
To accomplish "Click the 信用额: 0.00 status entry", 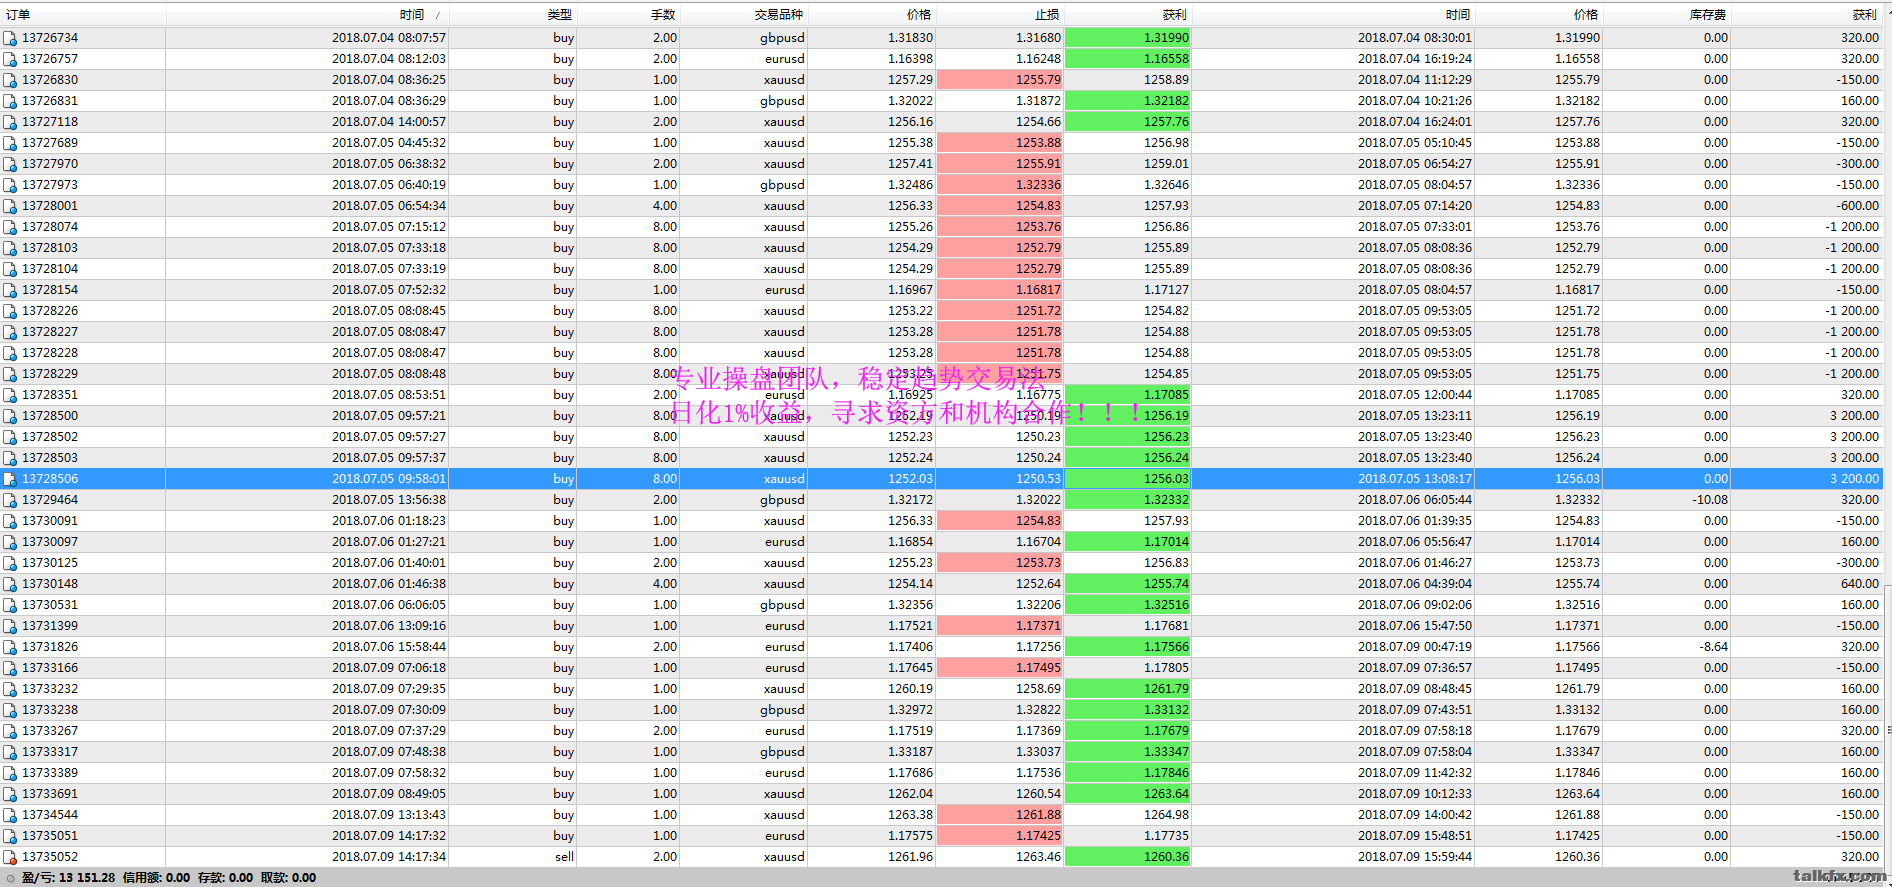I will [x=156, y=878].
